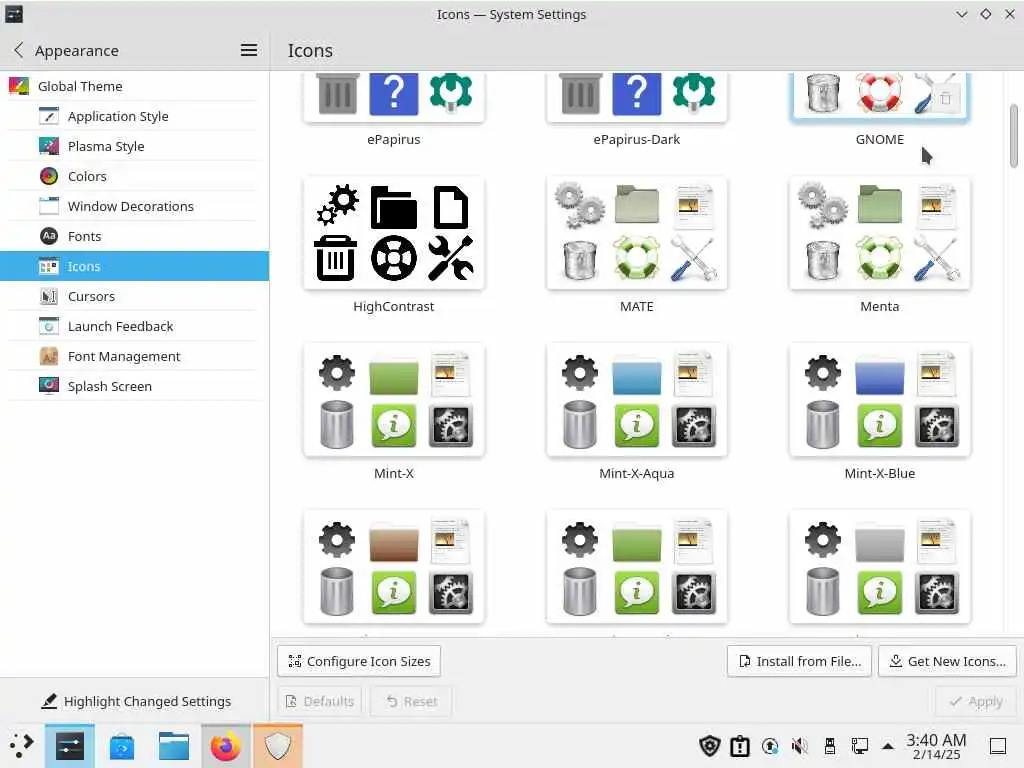1024x768 pixels.
Task: Click the Cursors sidebar icon
Action: 49,296
